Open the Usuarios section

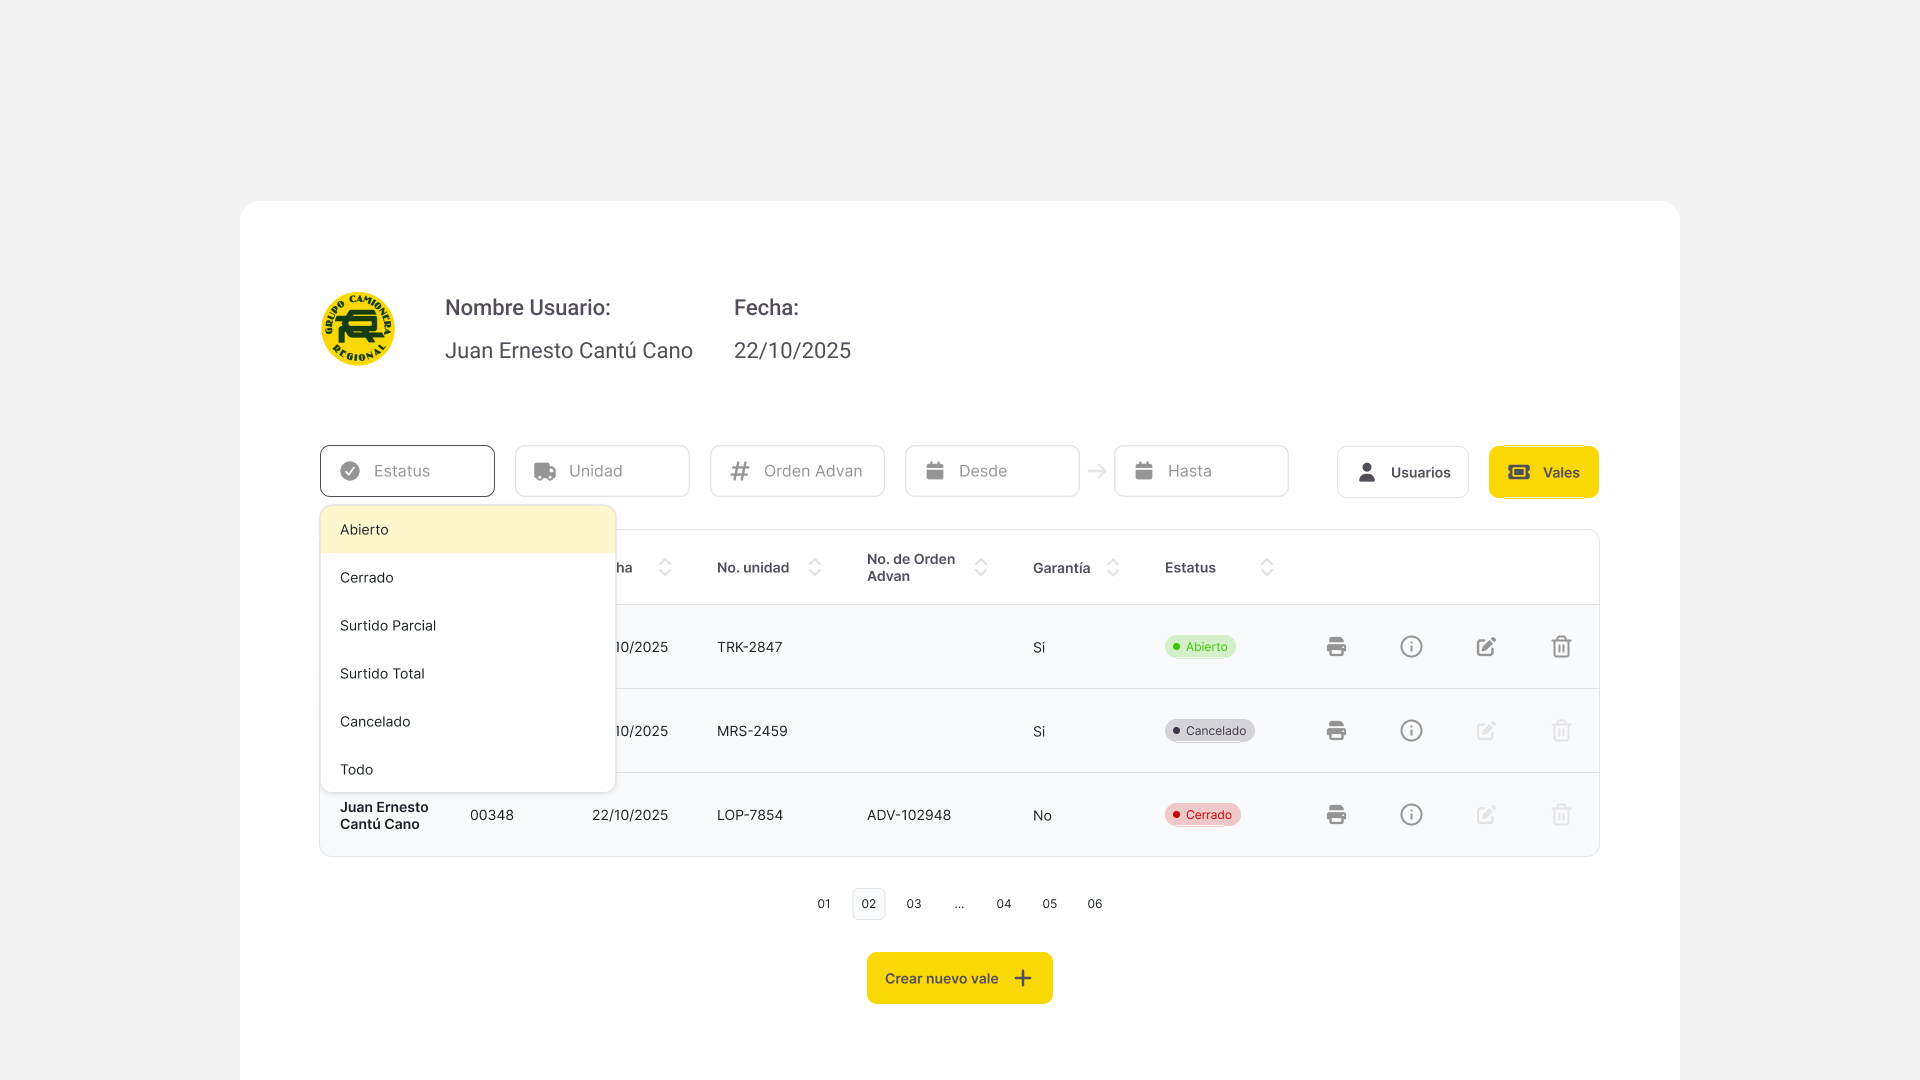pyautogui.click(x=1402, y=472)
